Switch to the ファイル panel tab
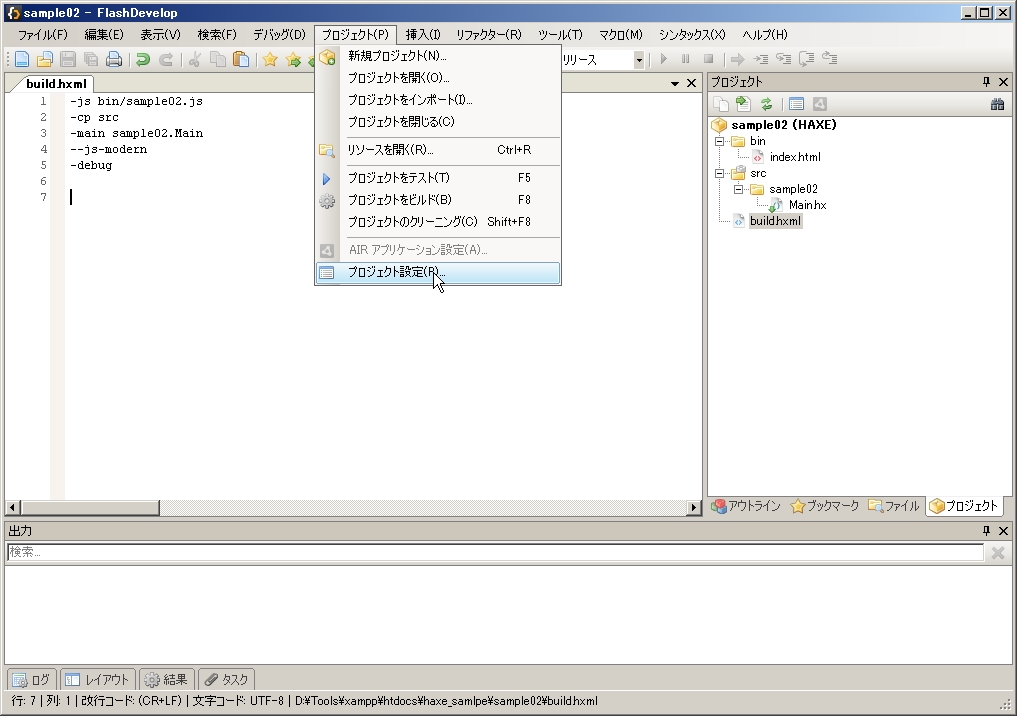1017x716 pixels. (894, 506)
